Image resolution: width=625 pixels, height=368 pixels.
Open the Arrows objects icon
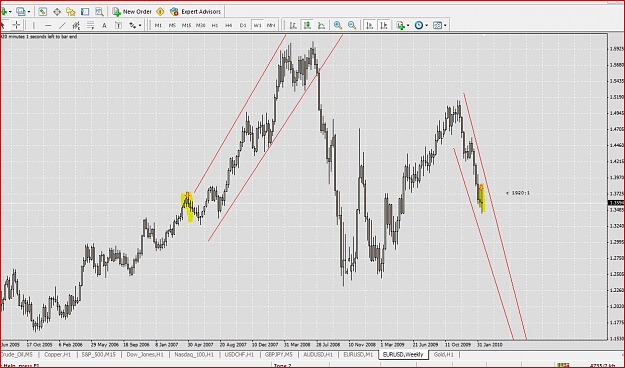[x=132, y=26]
